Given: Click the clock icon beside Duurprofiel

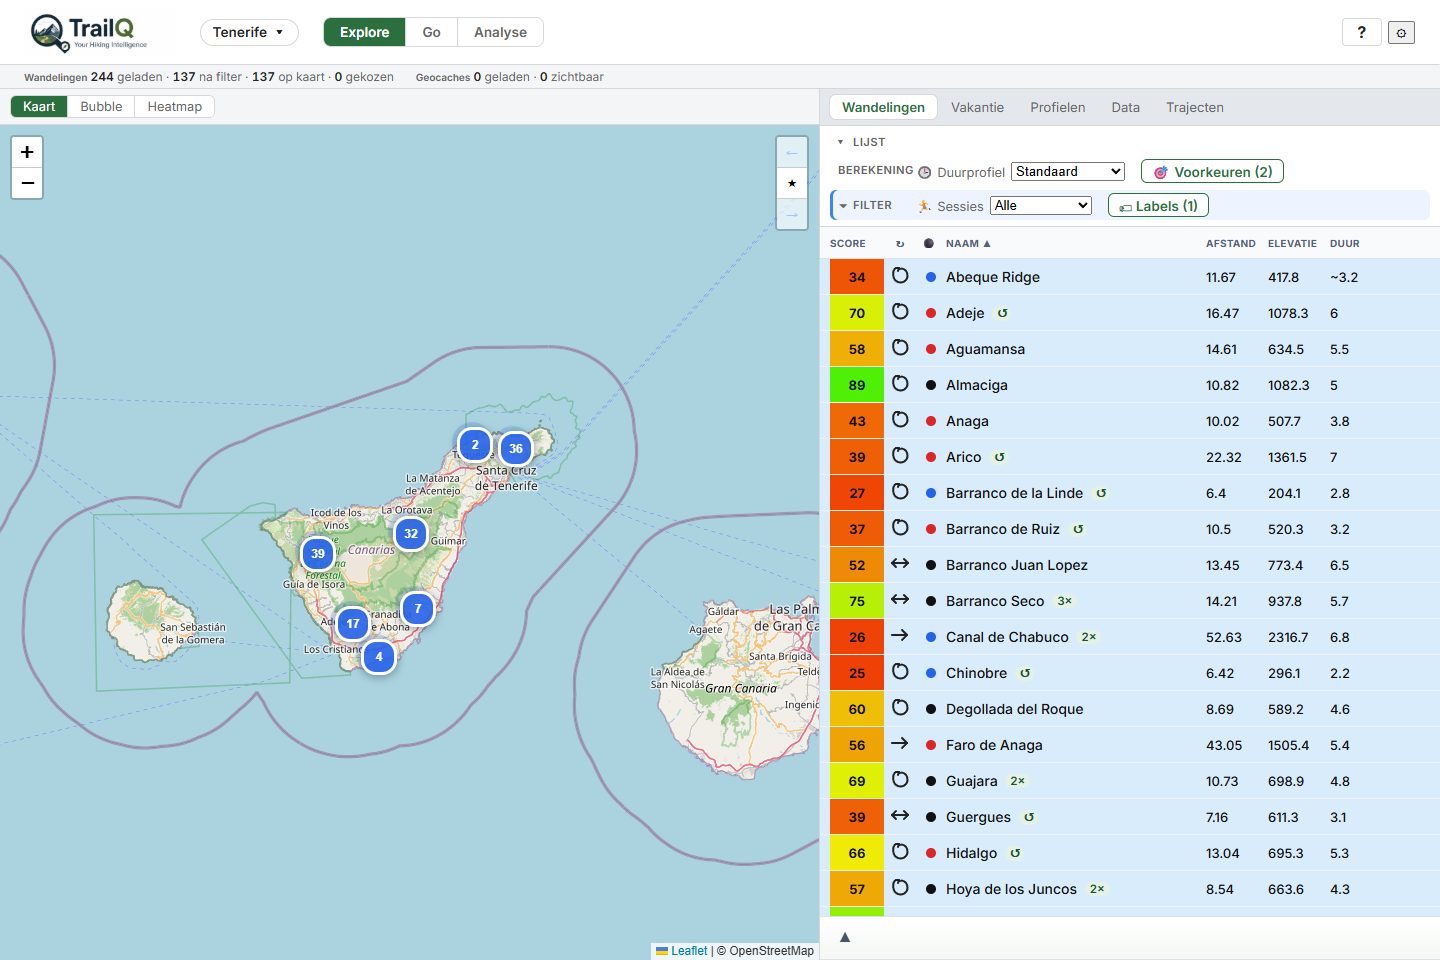Looking at the screenshot, I should [925, 172].
